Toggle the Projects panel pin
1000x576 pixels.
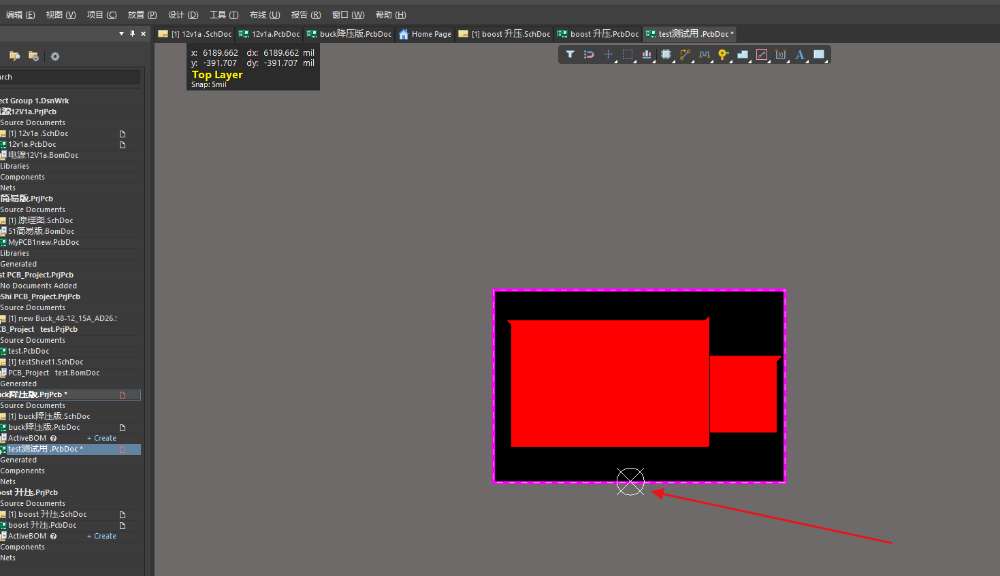click(x=132, y=34)
